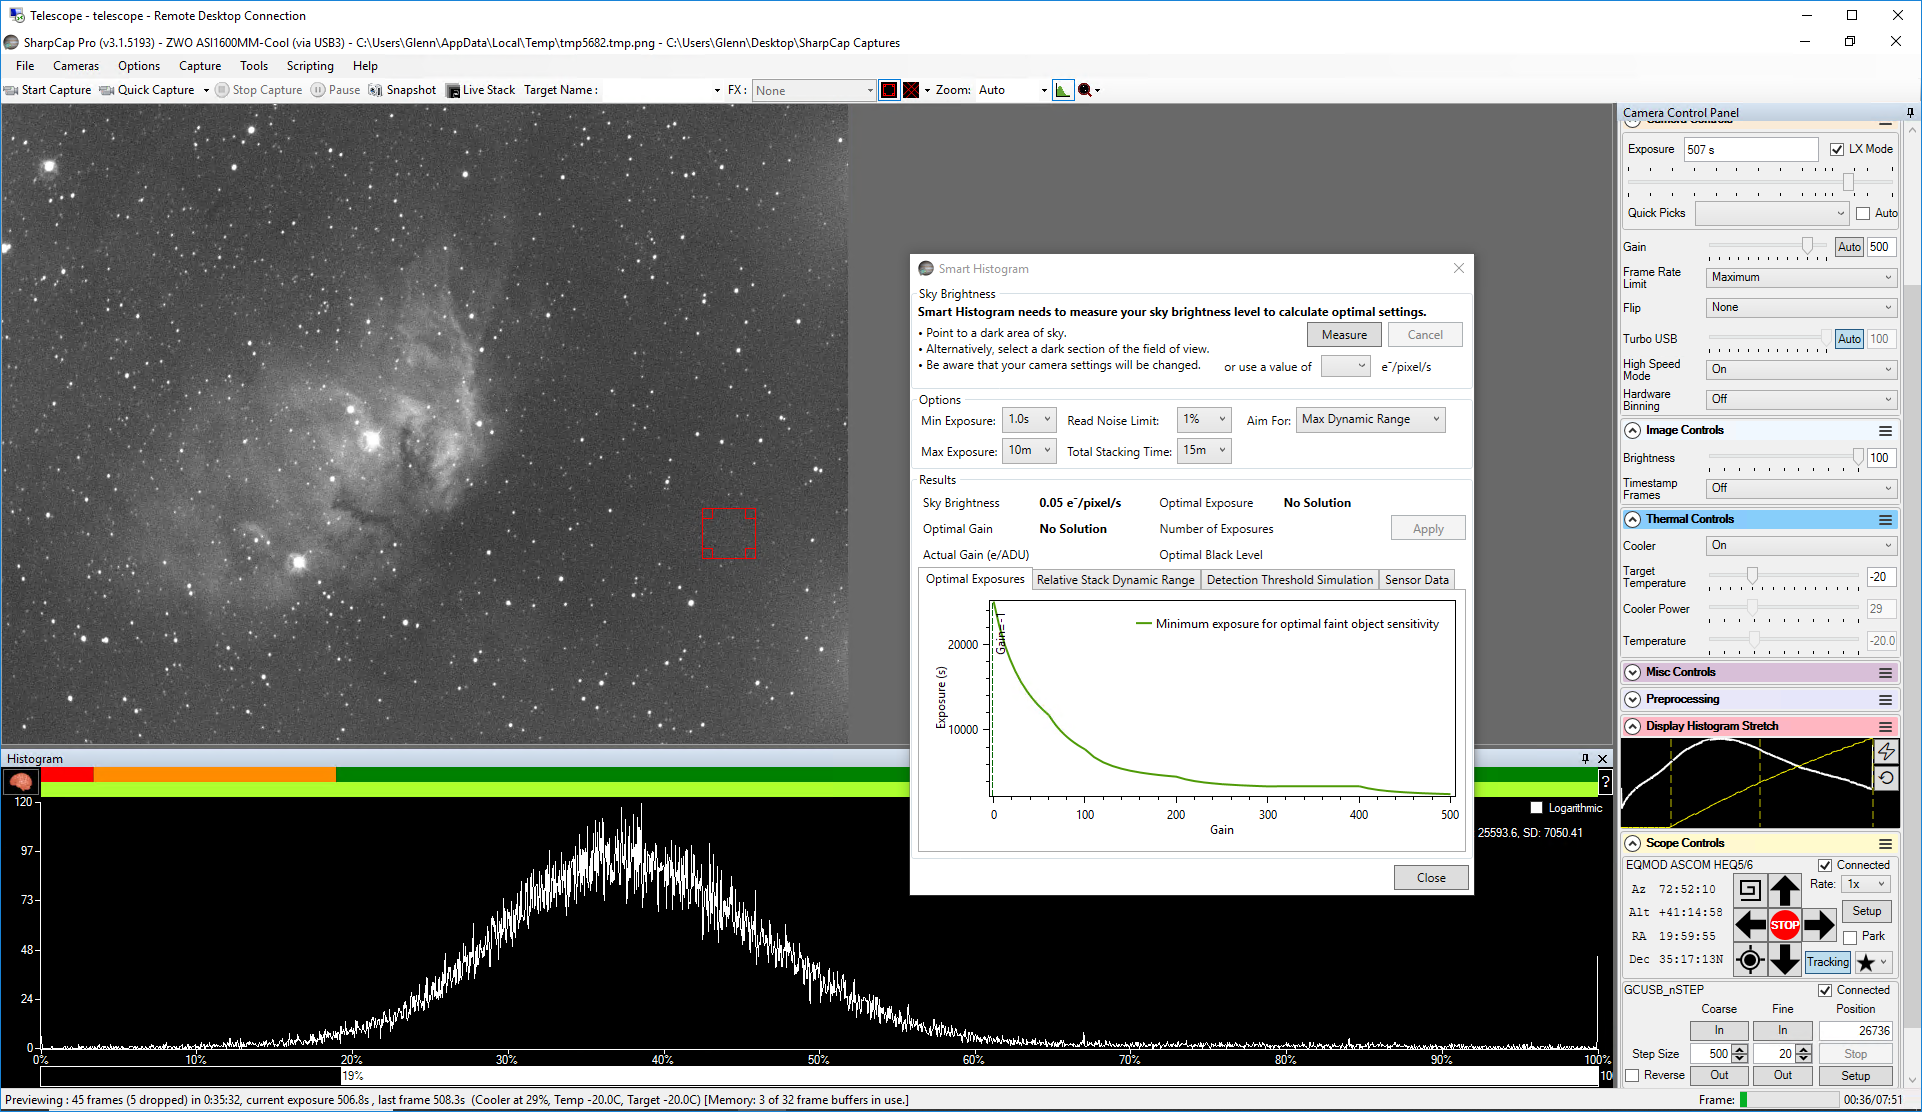Move the telescope mount down
This screenshot has width=1922, height=1112.
coord(1785,960)
